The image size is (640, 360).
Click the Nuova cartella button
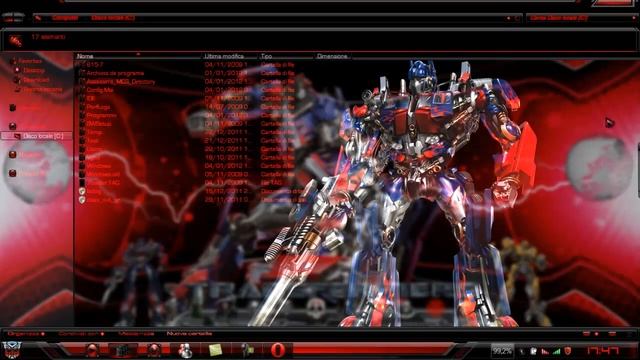[189, 334]
